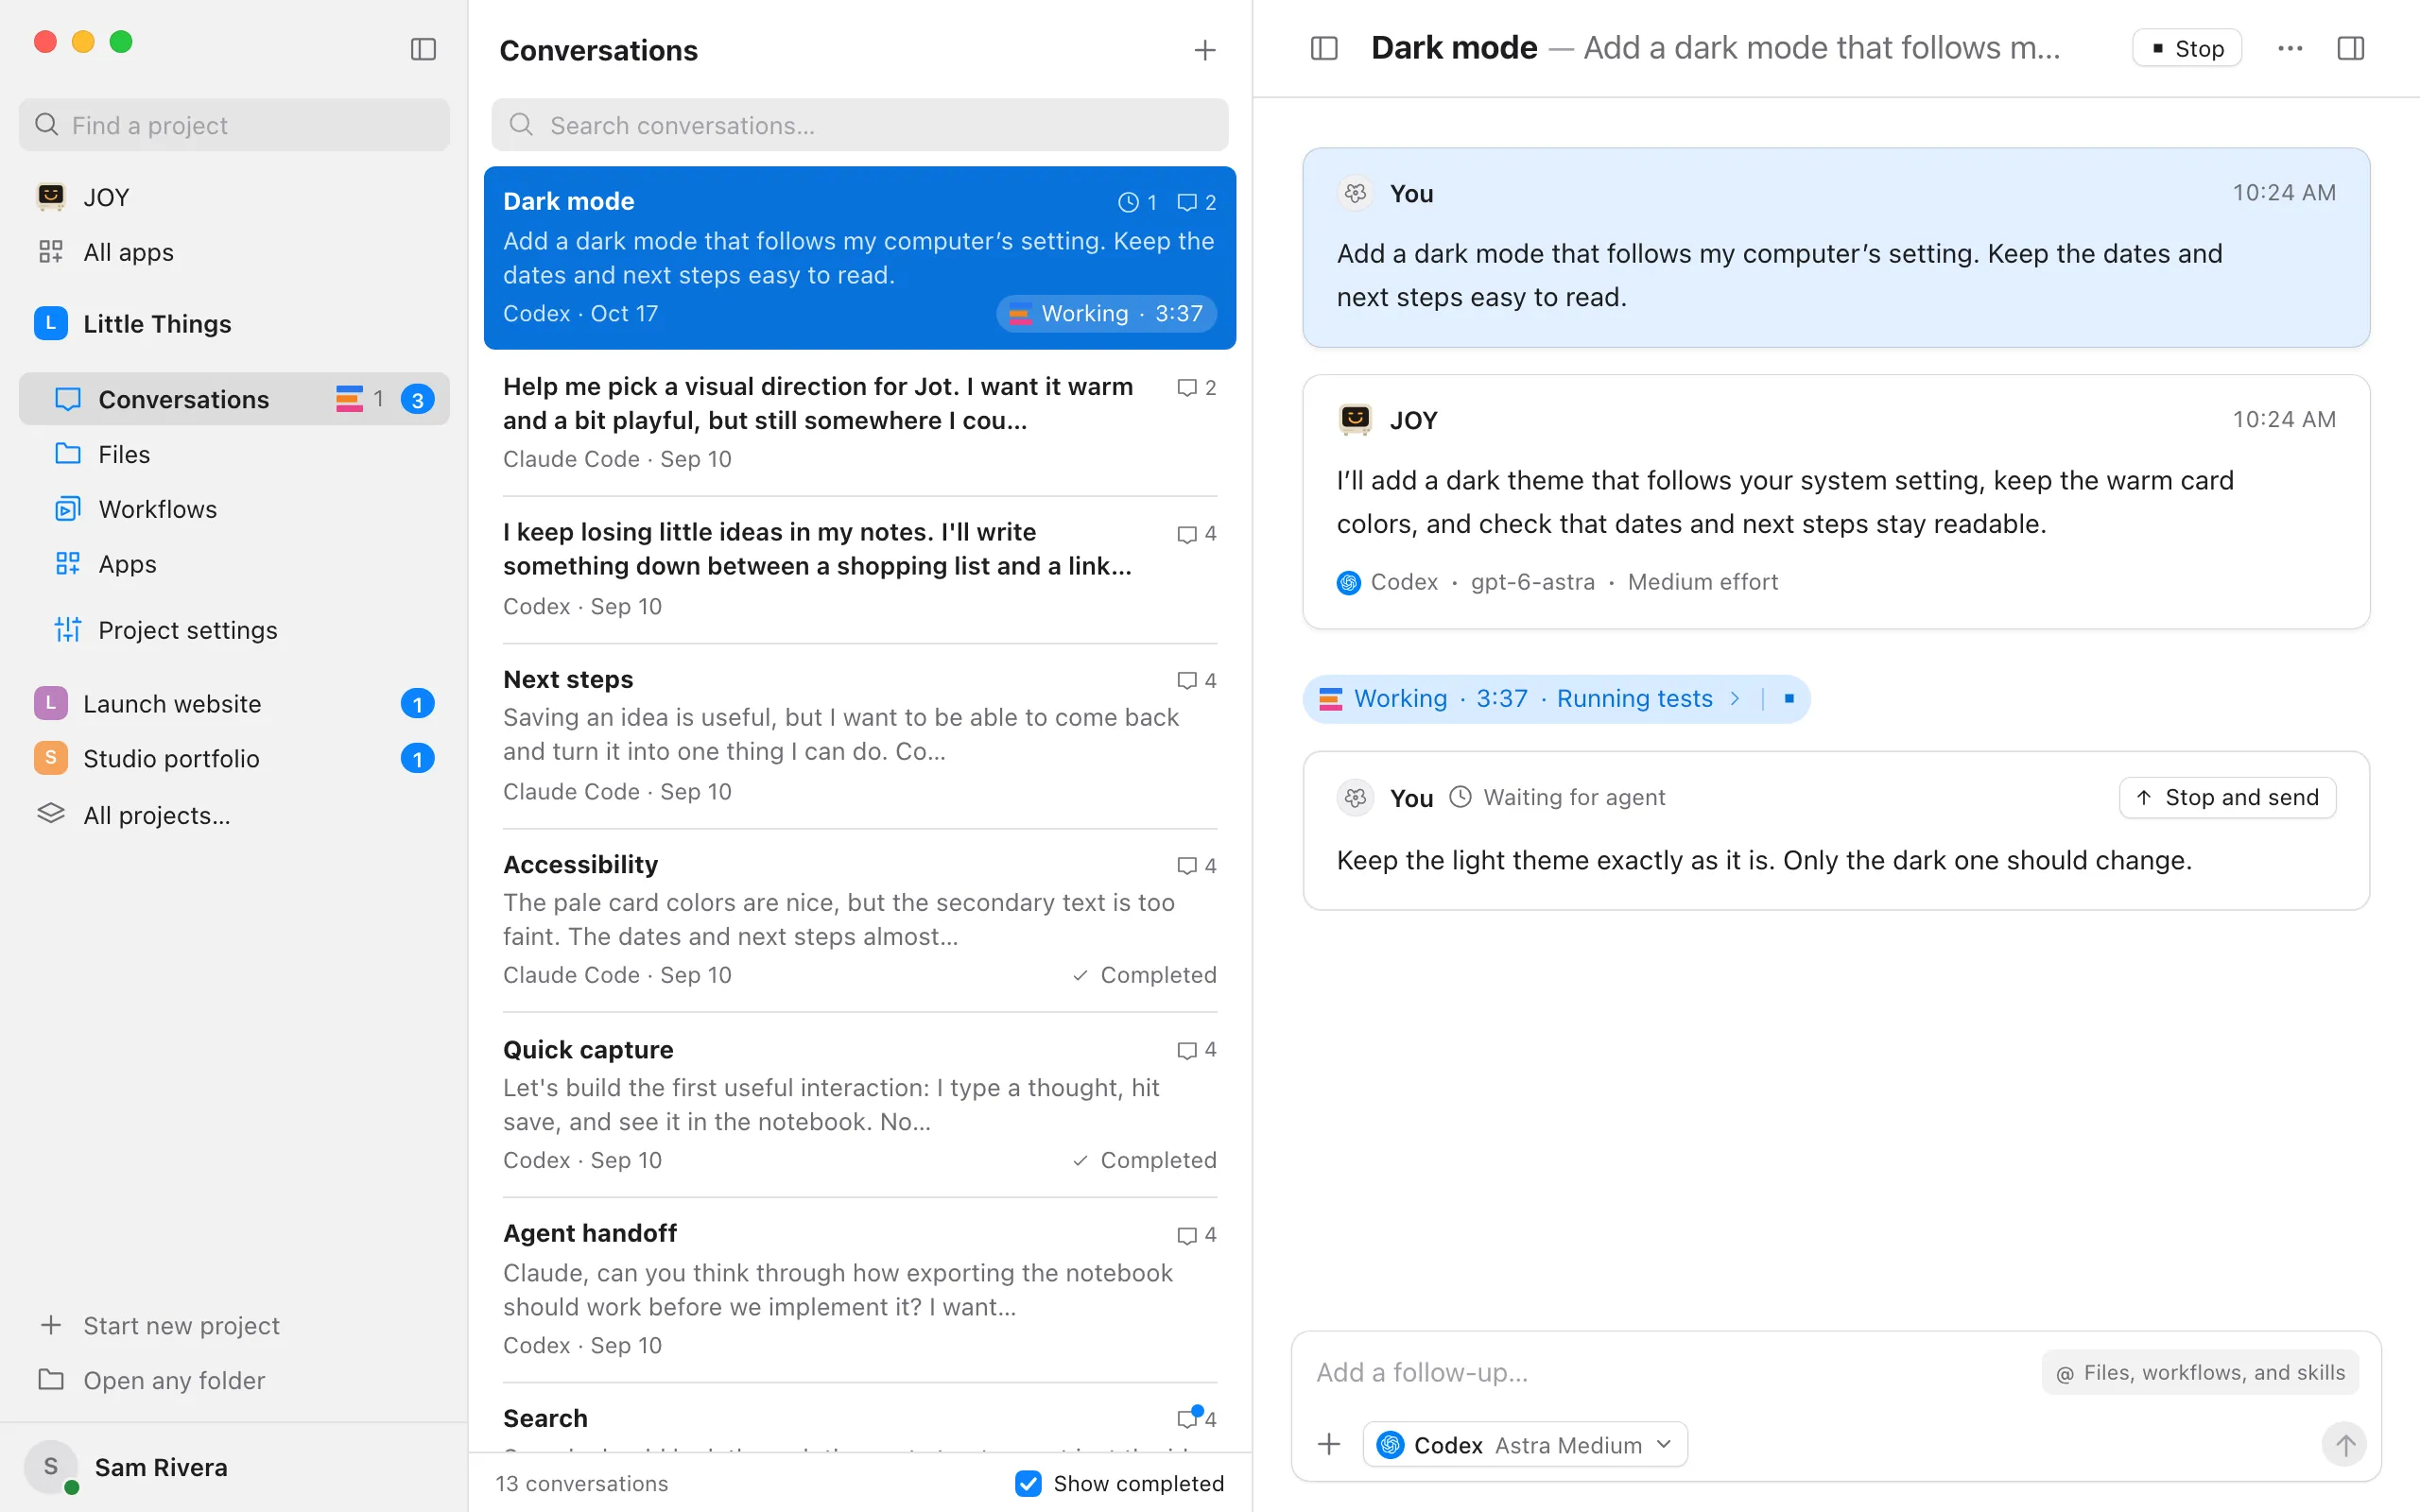
Task: Open the Sam Rivera account avatar
Action: coord(51,1467)
